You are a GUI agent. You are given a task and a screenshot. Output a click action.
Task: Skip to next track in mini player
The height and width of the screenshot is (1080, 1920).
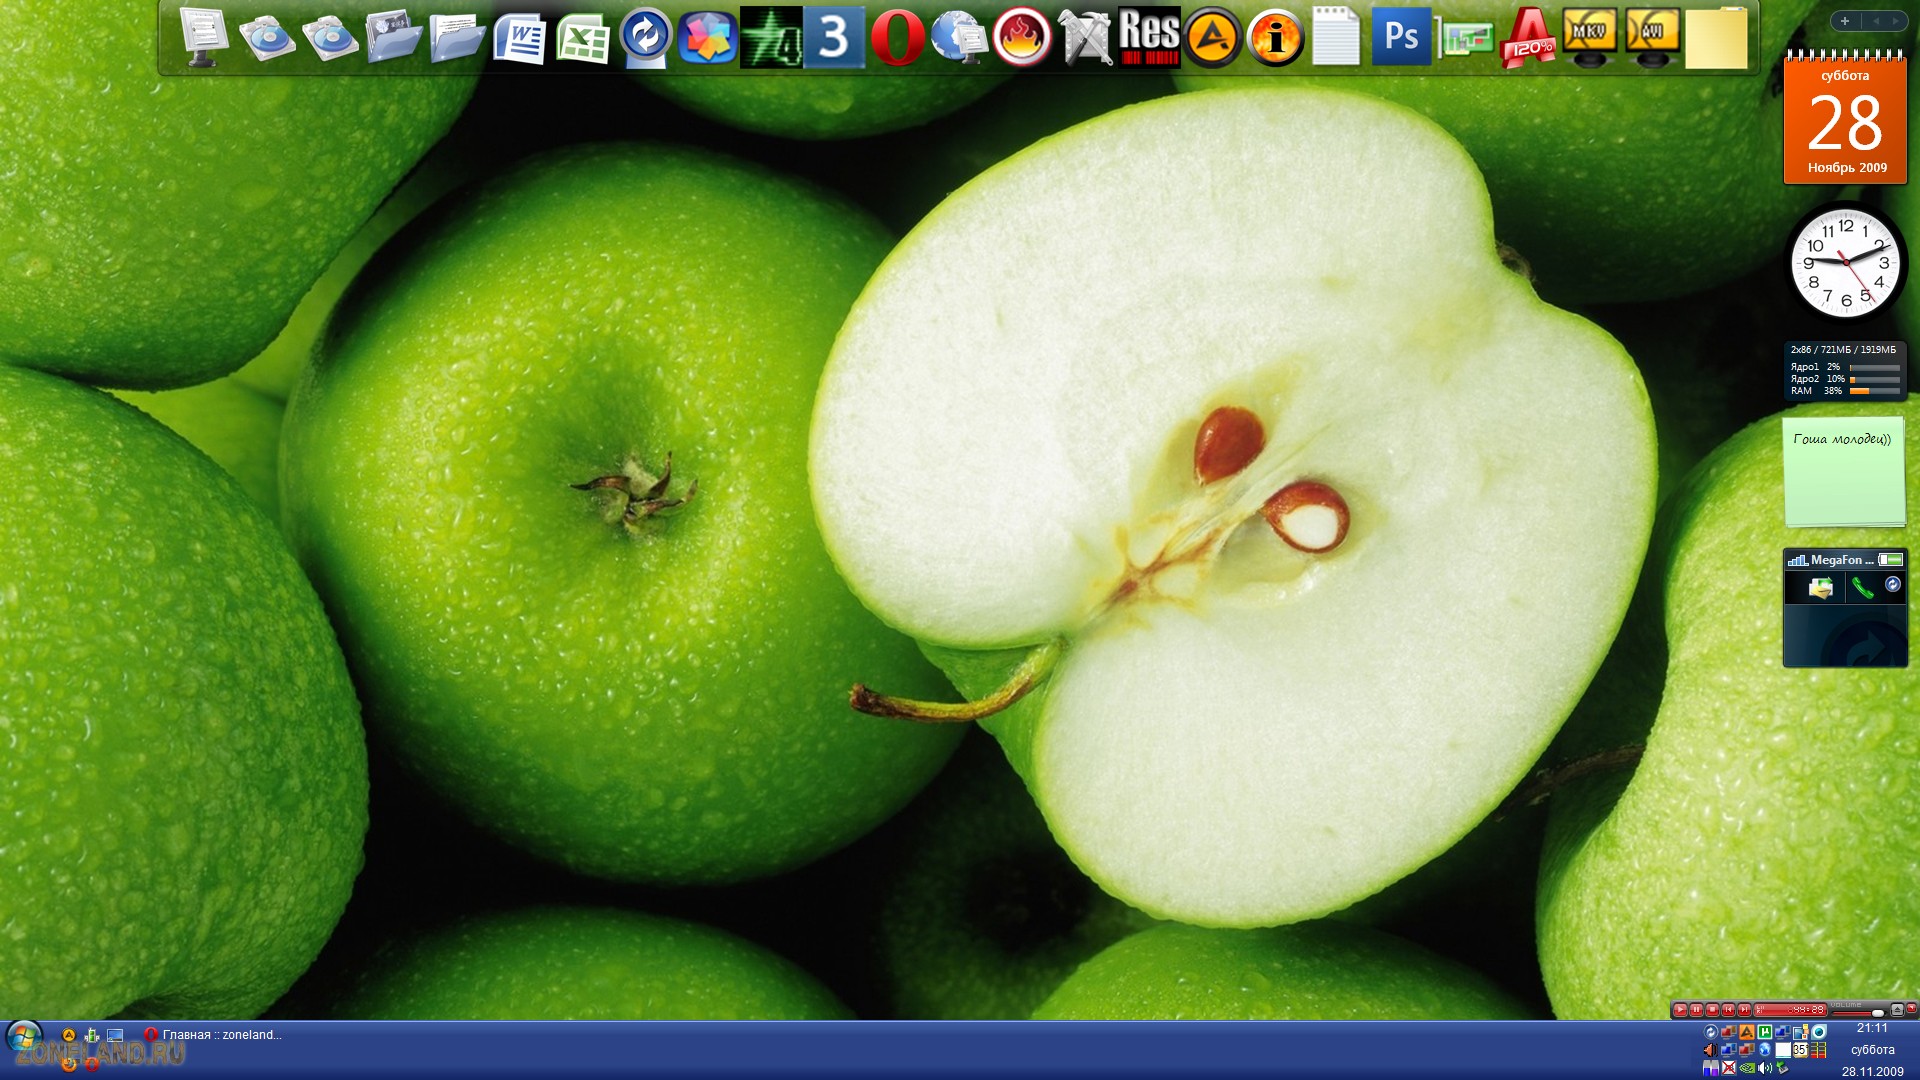pos(1744,1010)
